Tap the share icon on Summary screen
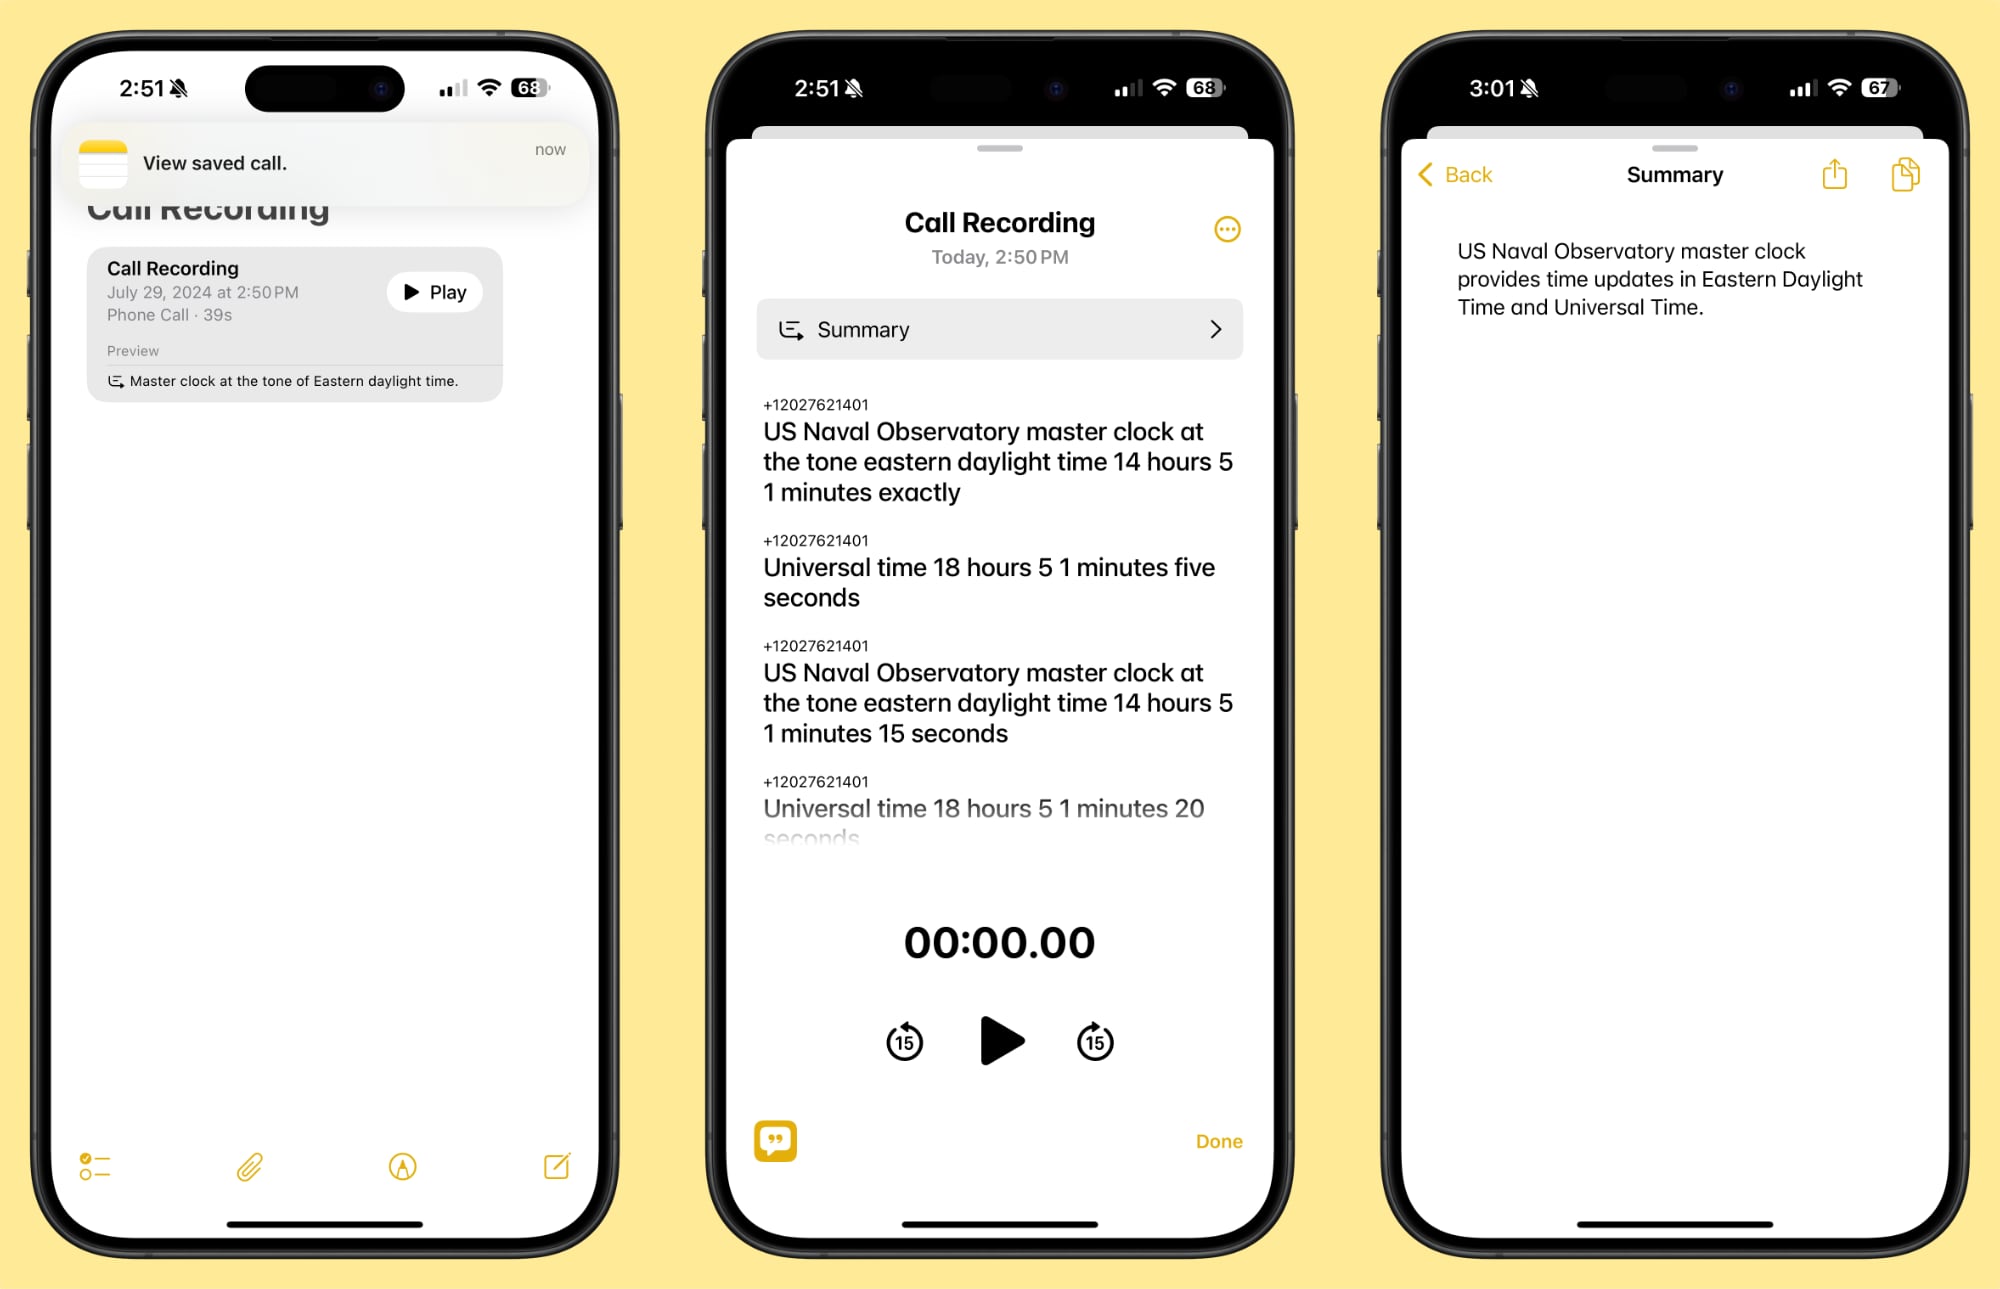The width and height of the screenshot is (2000, 1289). (1835, 174)
